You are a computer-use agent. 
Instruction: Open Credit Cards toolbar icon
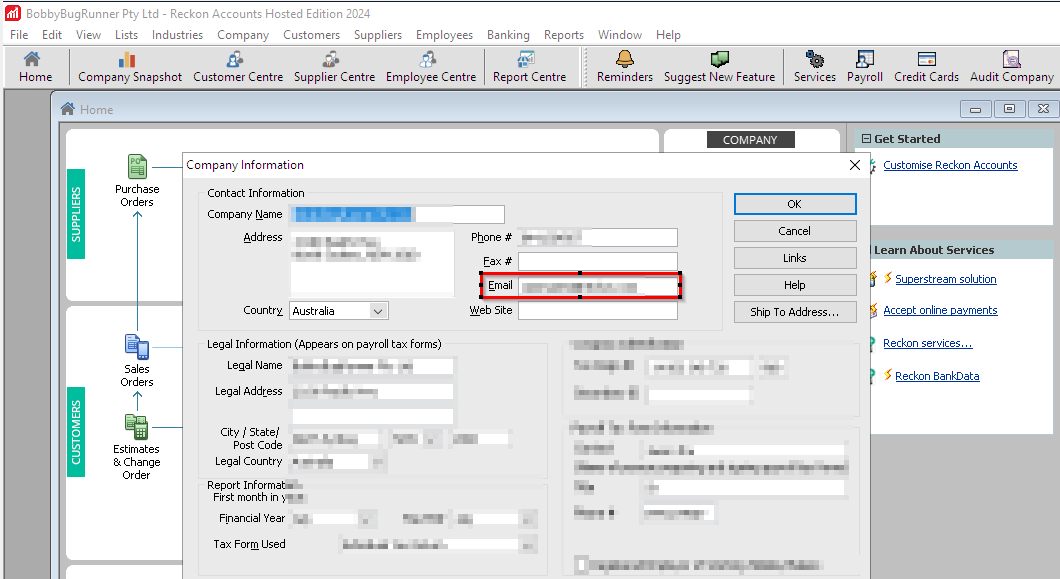(926, 67)
